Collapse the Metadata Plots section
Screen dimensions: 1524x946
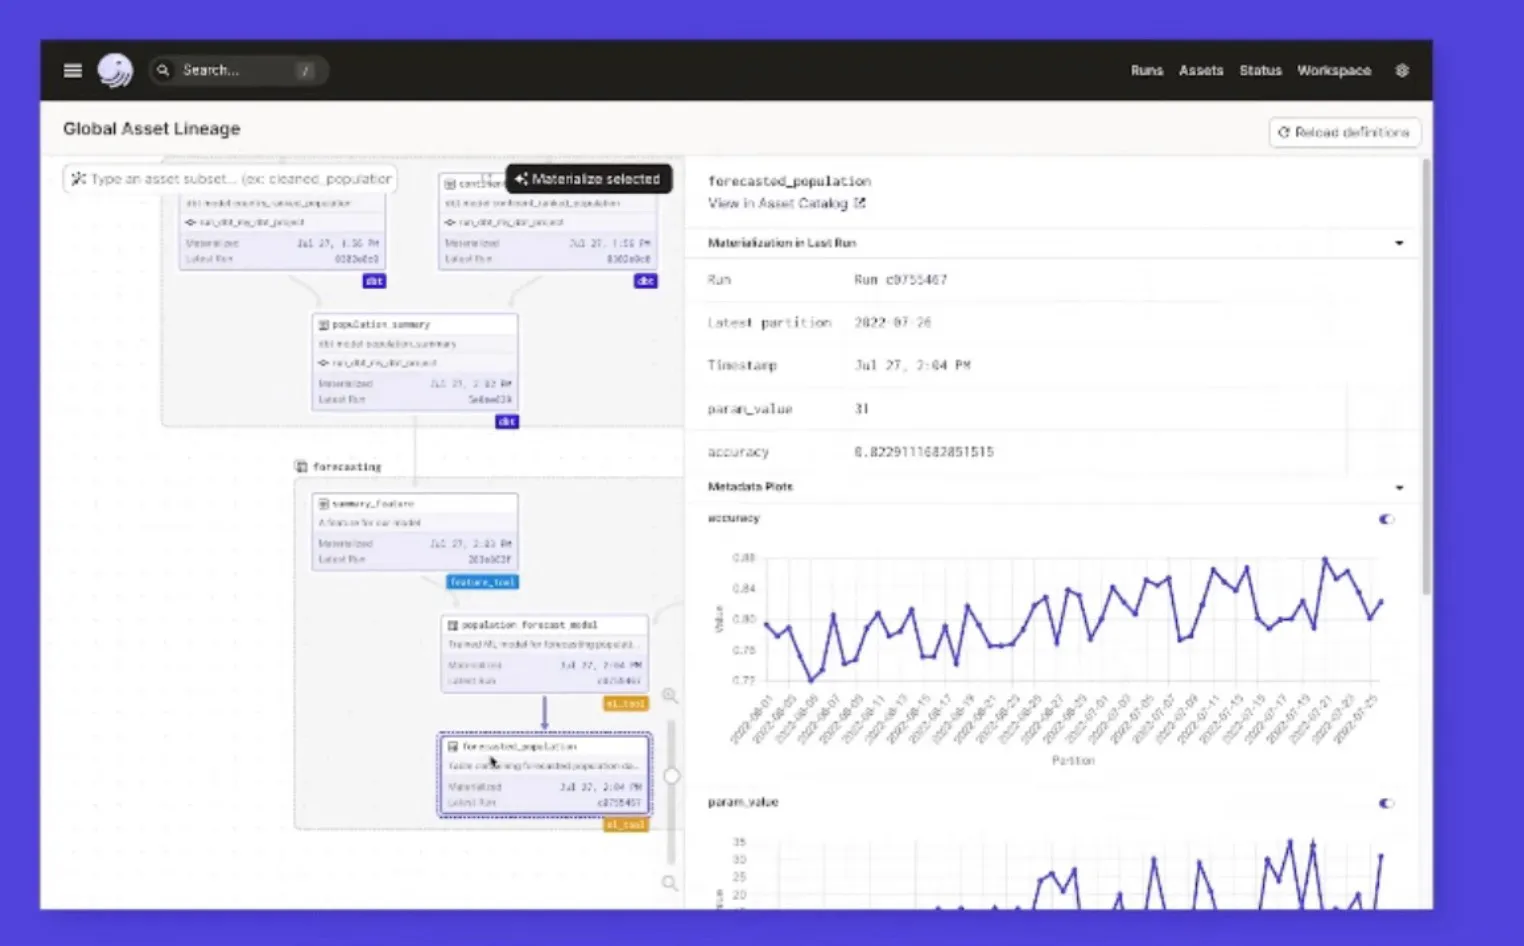[x=1399, y=488]
